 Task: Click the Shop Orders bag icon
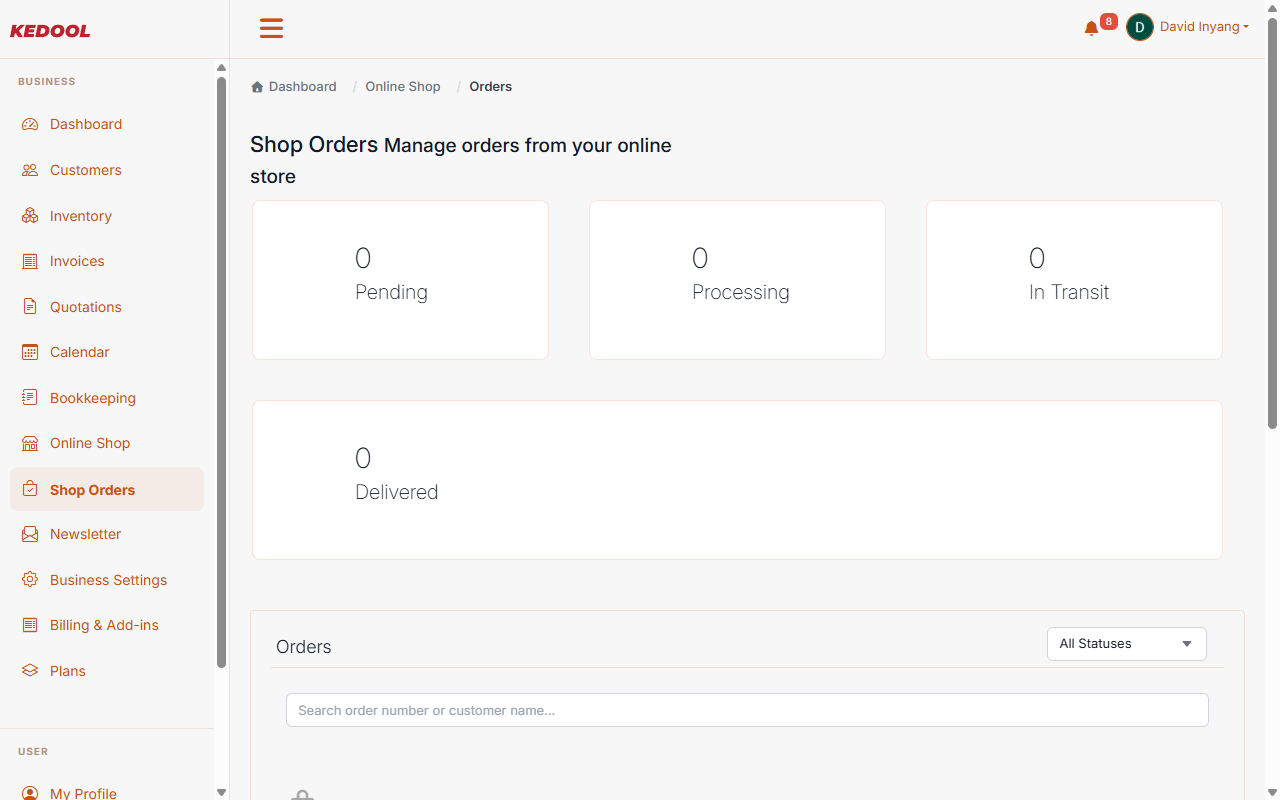[x=30, y=490]
